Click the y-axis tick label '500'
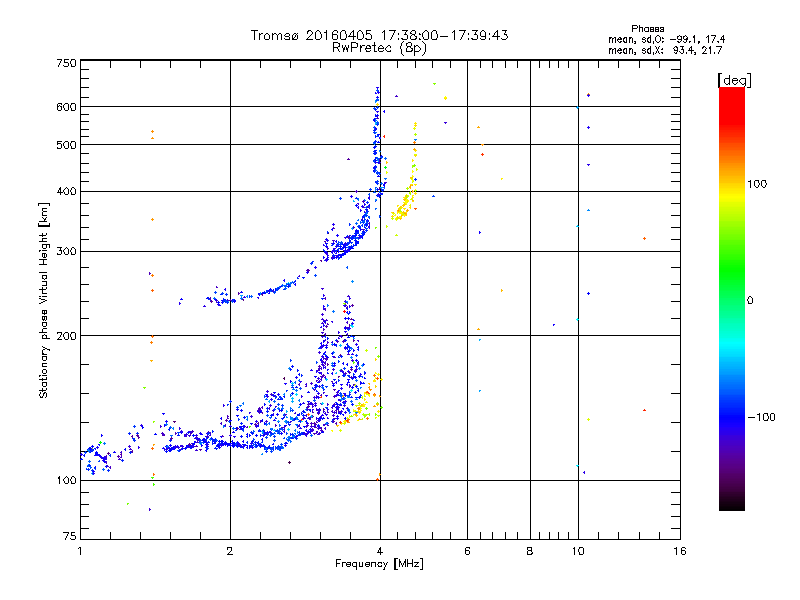The width and height of the screenshot is (800, 600). (x=66, y=145)
